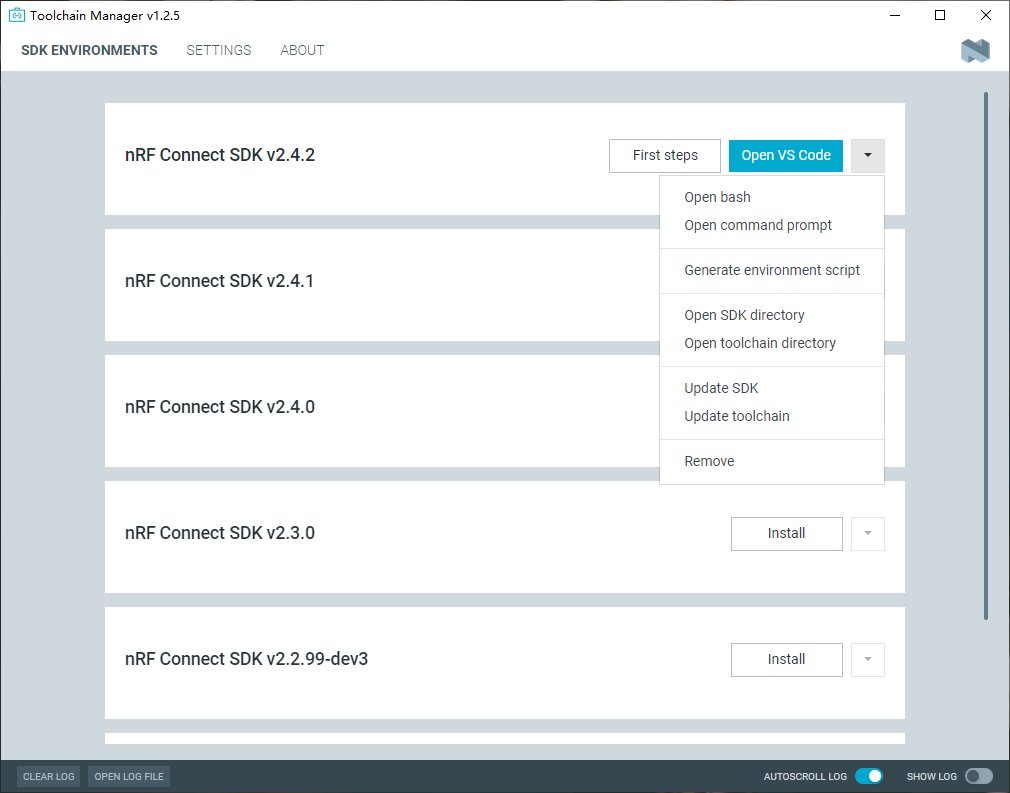1010x793 pixels.
Task: Choose Open command prompt menu entry
Action: (x=772, y=225)
